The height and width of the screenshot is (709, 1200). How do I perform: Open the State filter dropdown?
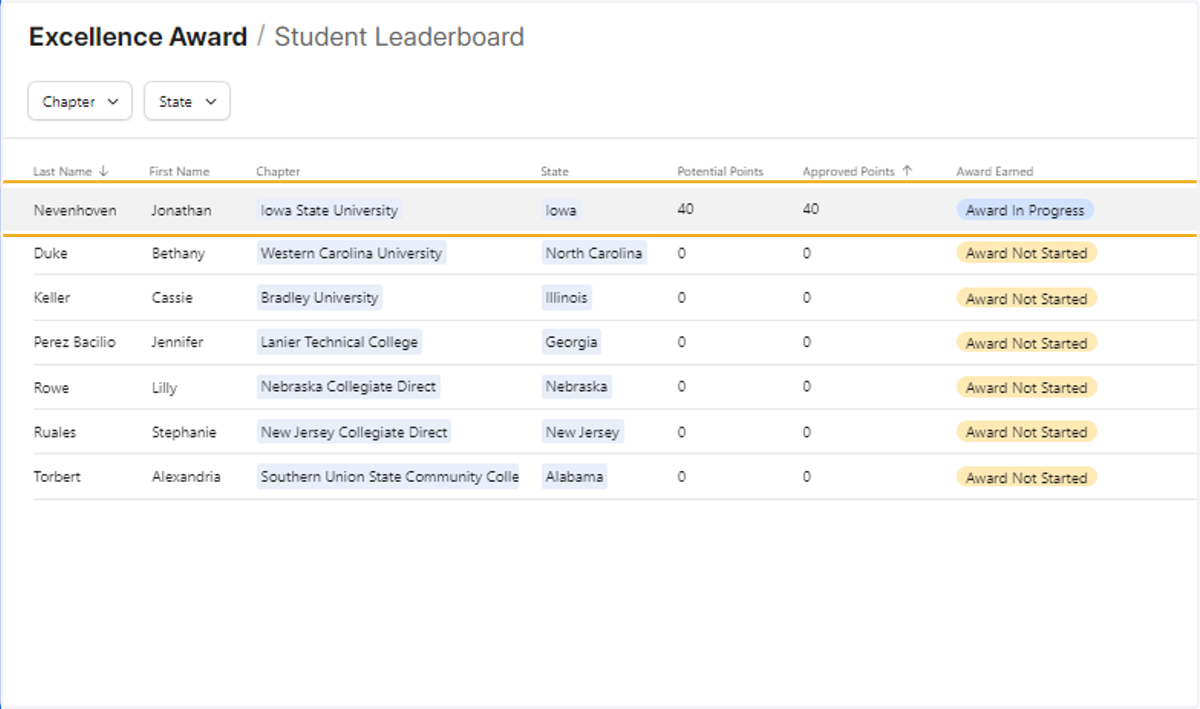[x=187, y=101]
